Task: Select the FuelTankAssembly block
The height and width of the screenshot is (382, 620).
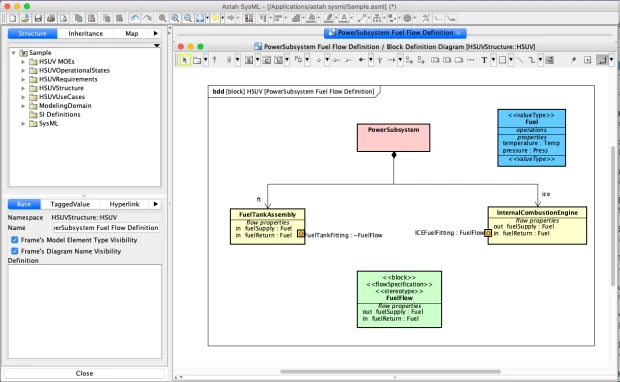Action: pos(268,227)
